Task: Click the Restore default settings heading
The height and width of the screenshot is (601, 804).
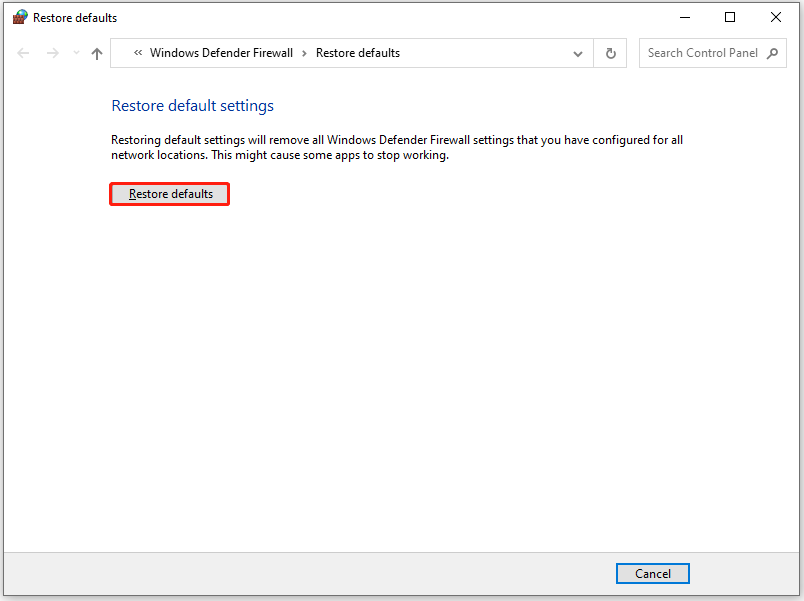Action: point(192,105)
